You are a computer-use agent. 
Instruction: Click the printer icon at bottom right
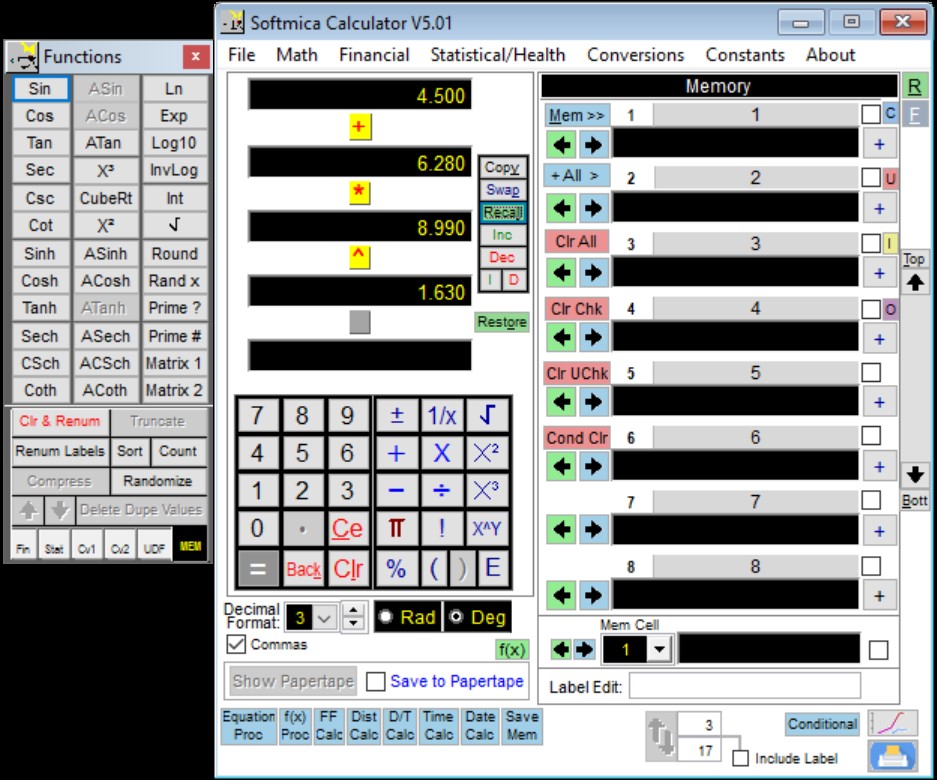pyautogui.click(x=892, y=756)
